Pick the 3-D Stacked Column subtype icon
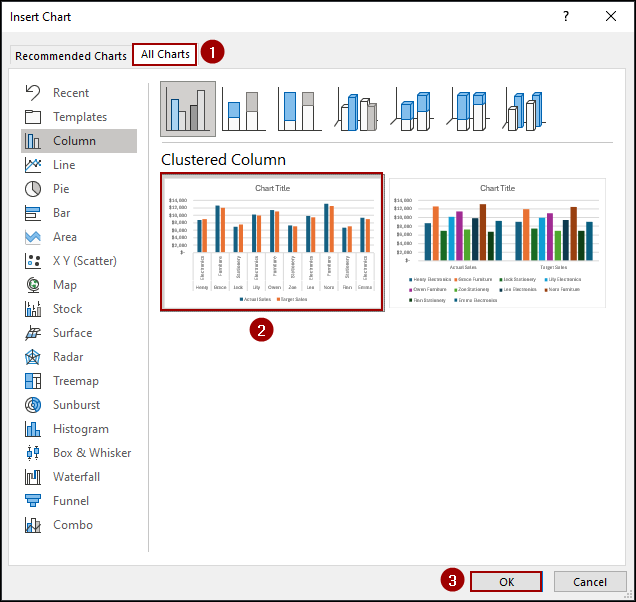636x602 pixels. 412,111
